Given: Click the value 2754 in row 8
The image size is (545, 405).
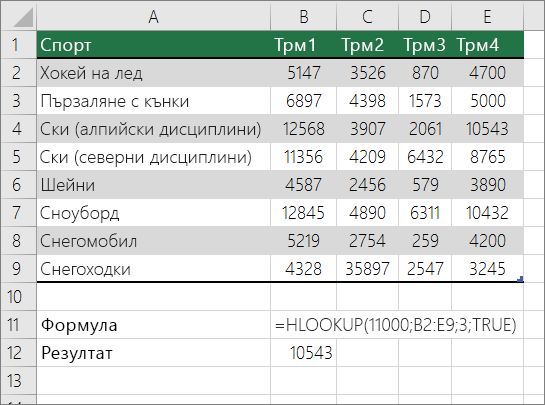Looking at the screenshot, I should [367, 241].
